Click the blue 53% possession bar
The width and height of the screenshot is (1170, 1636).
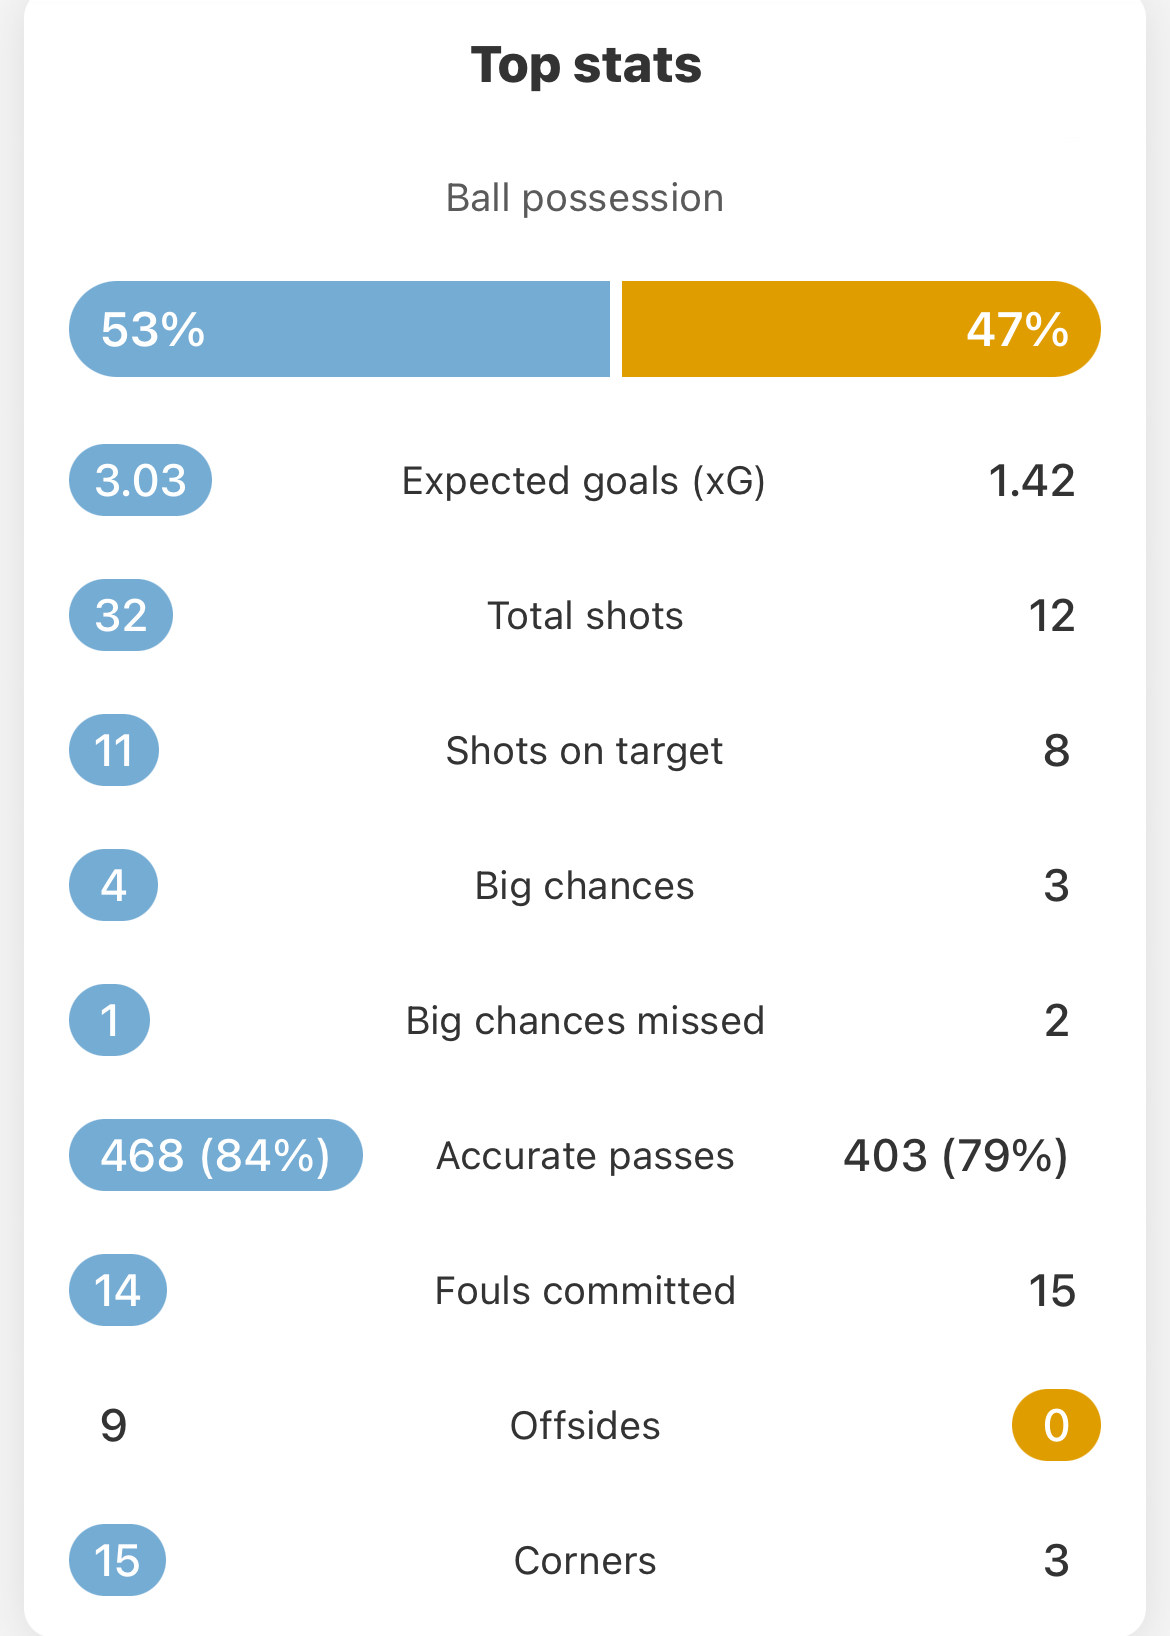339,329
